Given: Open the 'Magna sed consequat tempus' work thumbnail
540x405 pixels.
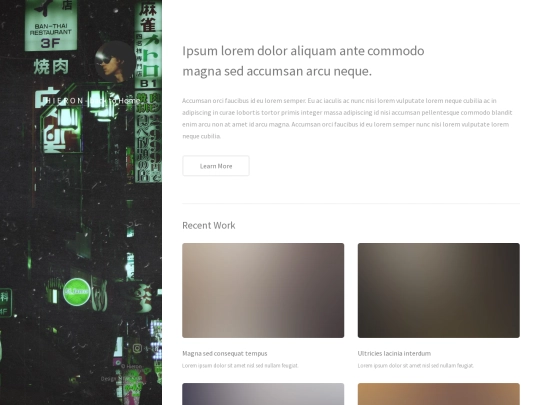Looking at the screenshot, I should click(x=263, y=290).
